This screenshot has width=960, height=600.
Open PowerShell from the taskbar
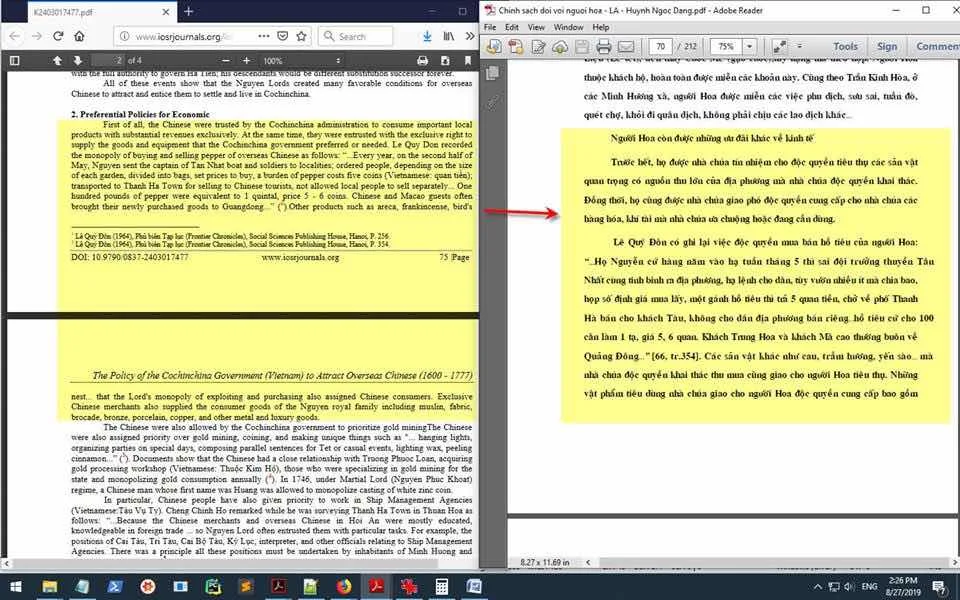[x=114, y=587]
